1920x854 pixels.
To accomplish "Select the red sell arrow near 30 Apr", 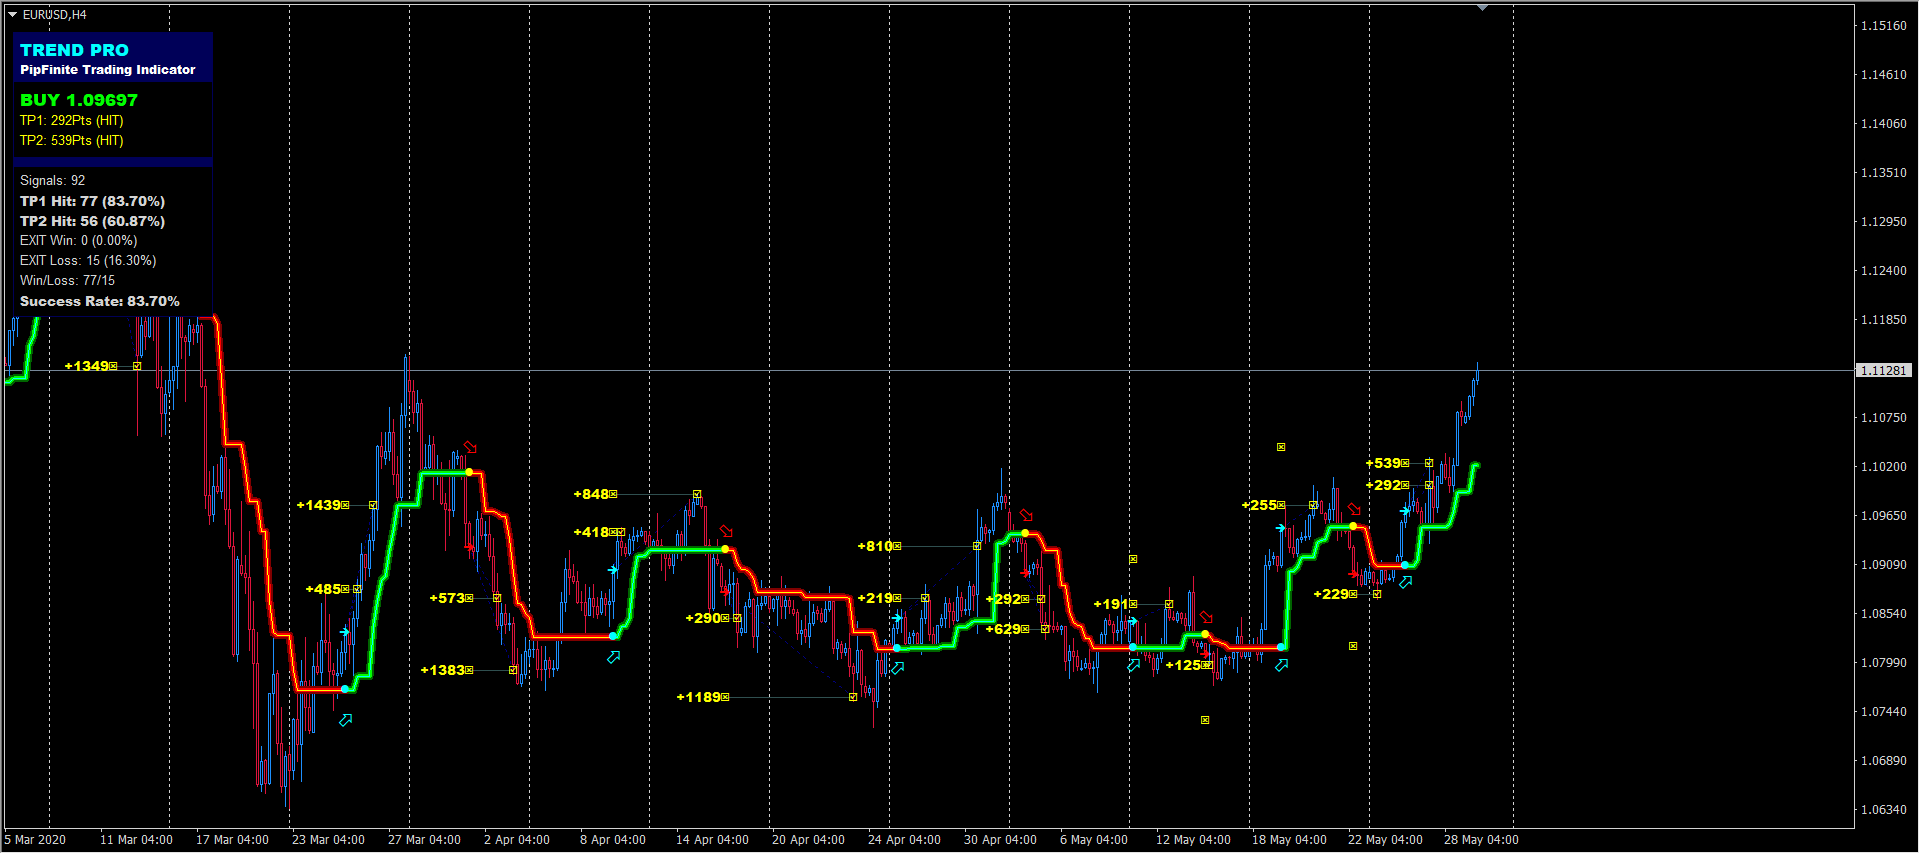I will click(1026, 515).
